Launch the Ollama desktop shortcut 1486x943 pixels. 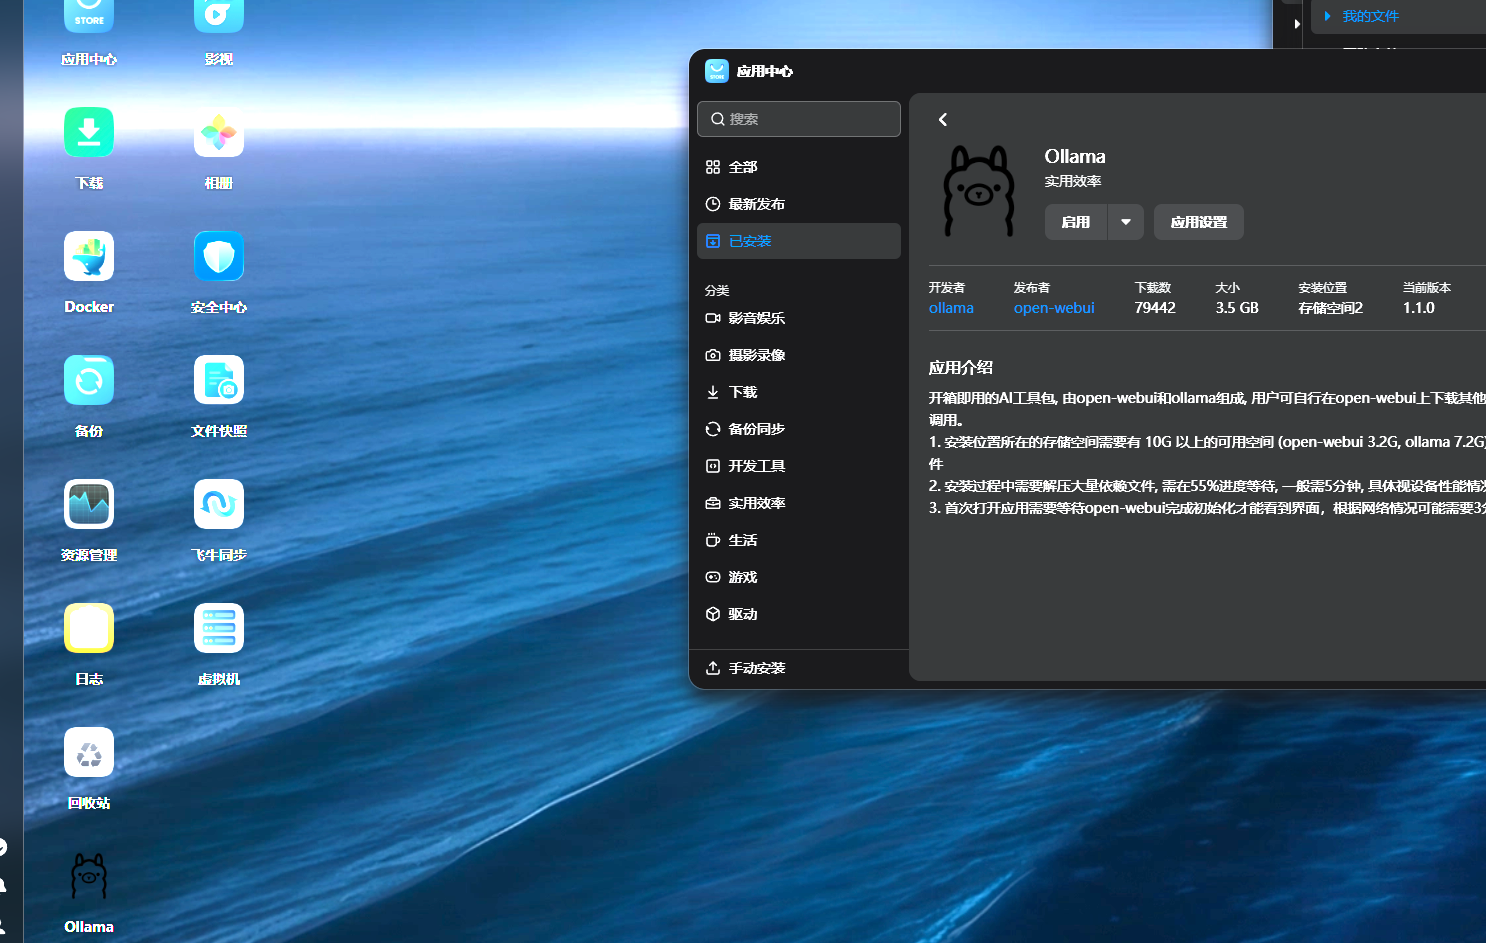point(89,877)
